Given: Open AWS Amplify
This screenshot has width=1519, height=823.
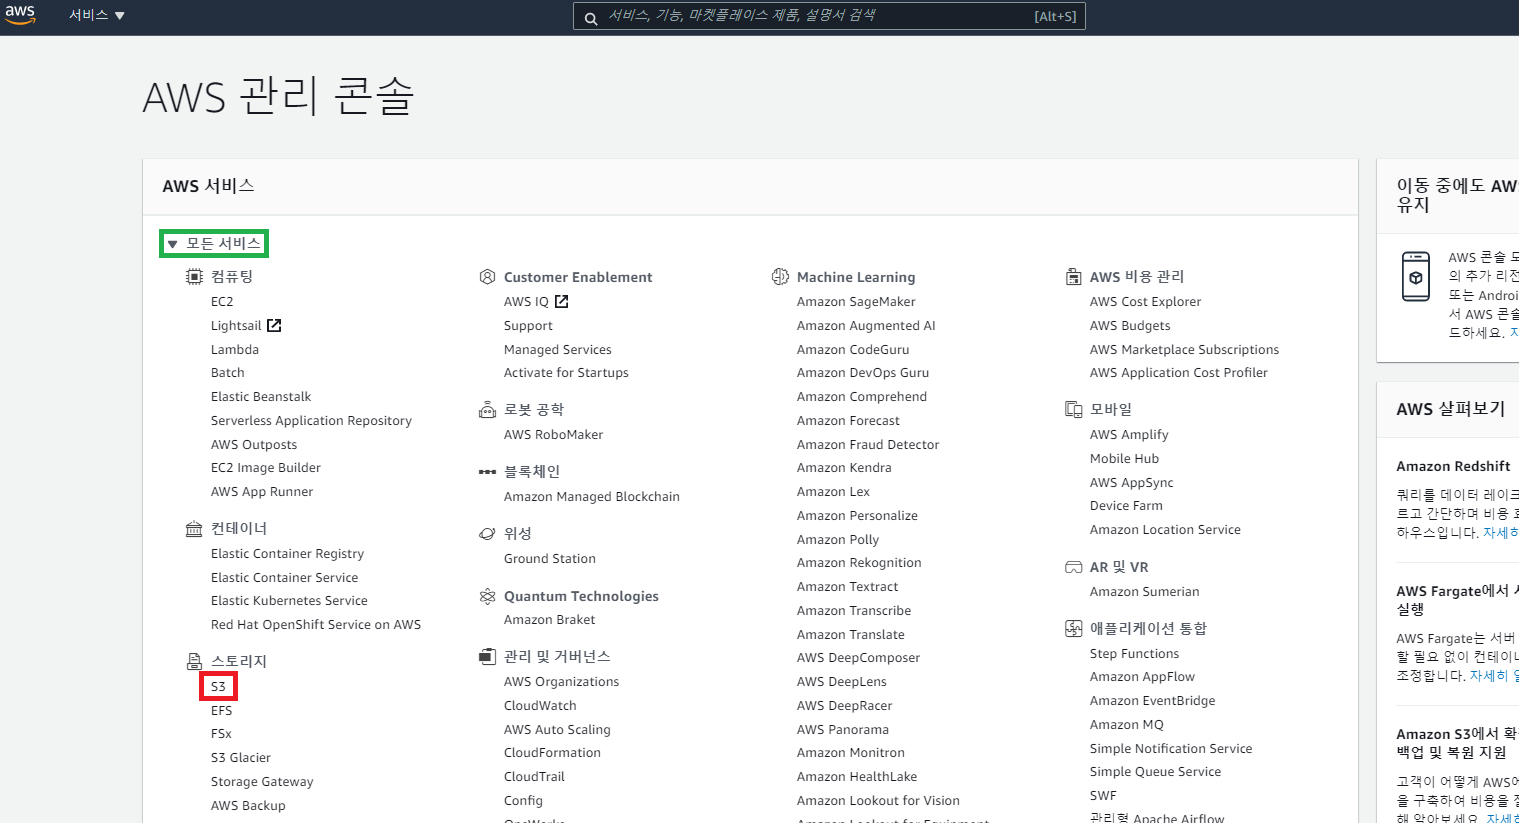Looking at the screenshot, I should tap(1129, 435).
